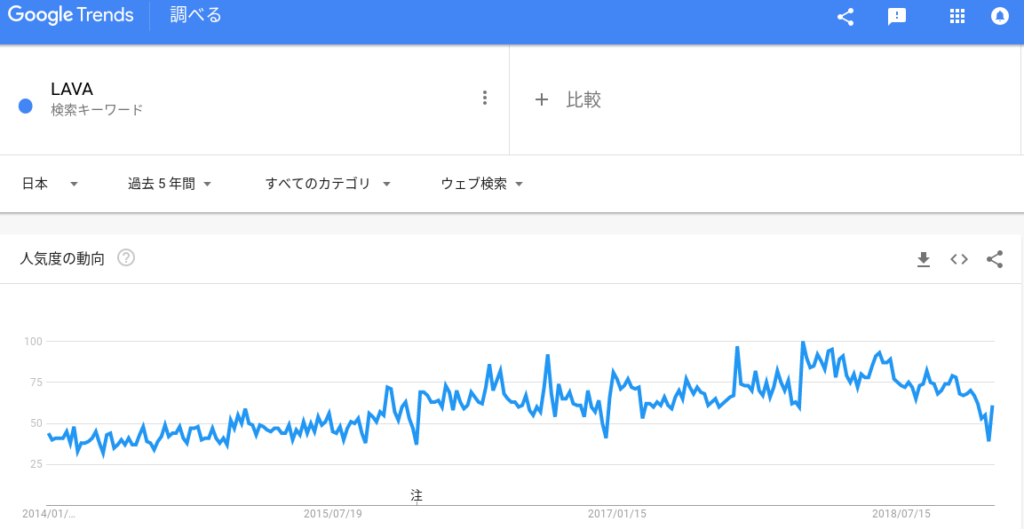Click the plus icon beside 比較
The image size is (1024, 529).
click(x=541, y=100)
